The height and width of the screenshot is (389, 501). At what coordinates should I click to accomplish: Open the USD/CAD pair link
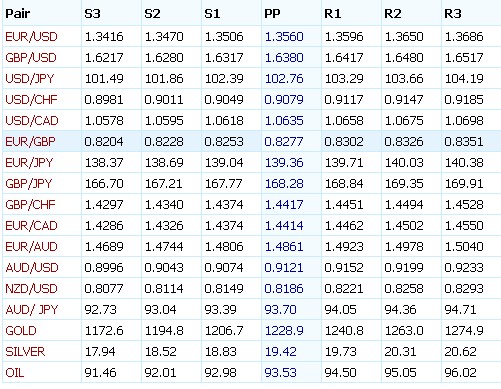32,121
